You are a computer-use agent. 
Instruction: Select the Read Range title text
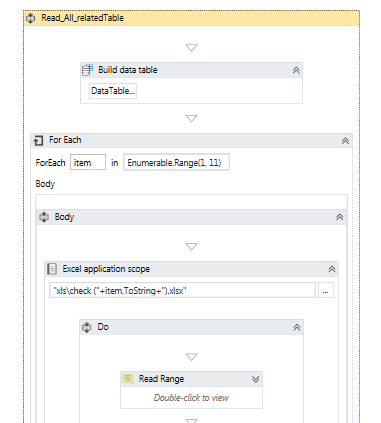tap(161, 379)
